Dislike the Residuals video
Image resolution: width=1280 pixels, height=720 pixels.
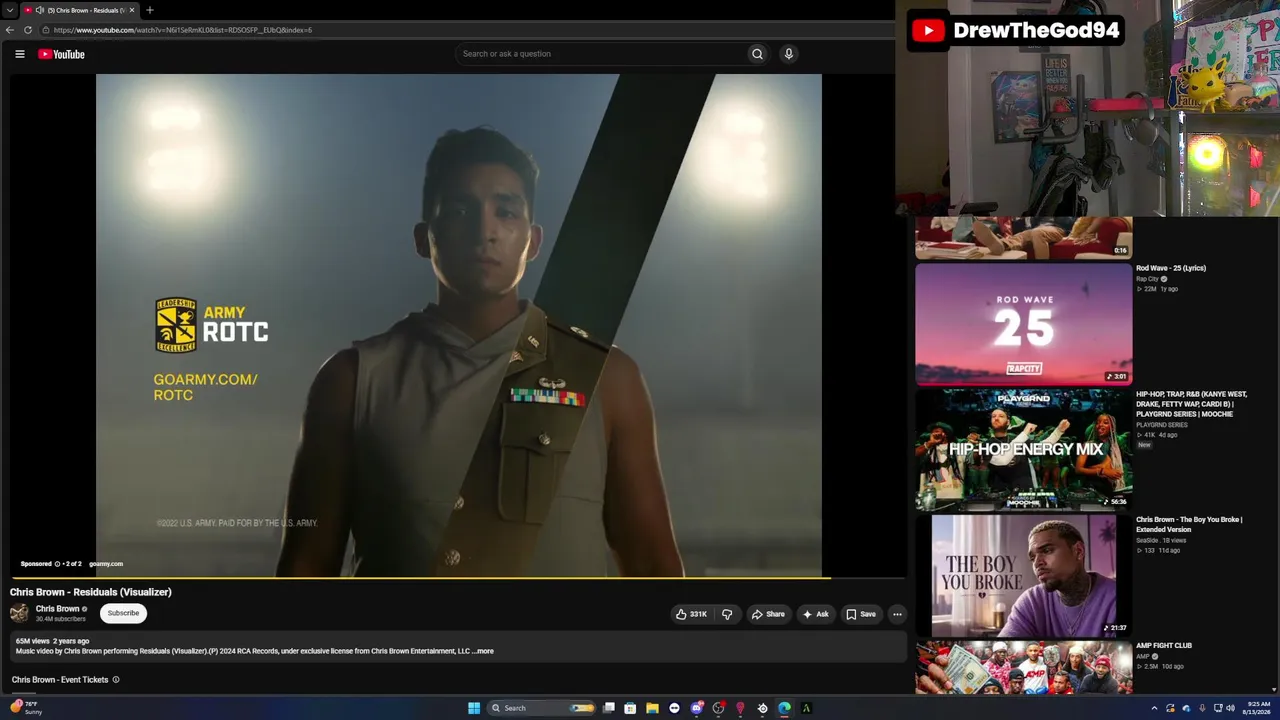click(727, 614)
